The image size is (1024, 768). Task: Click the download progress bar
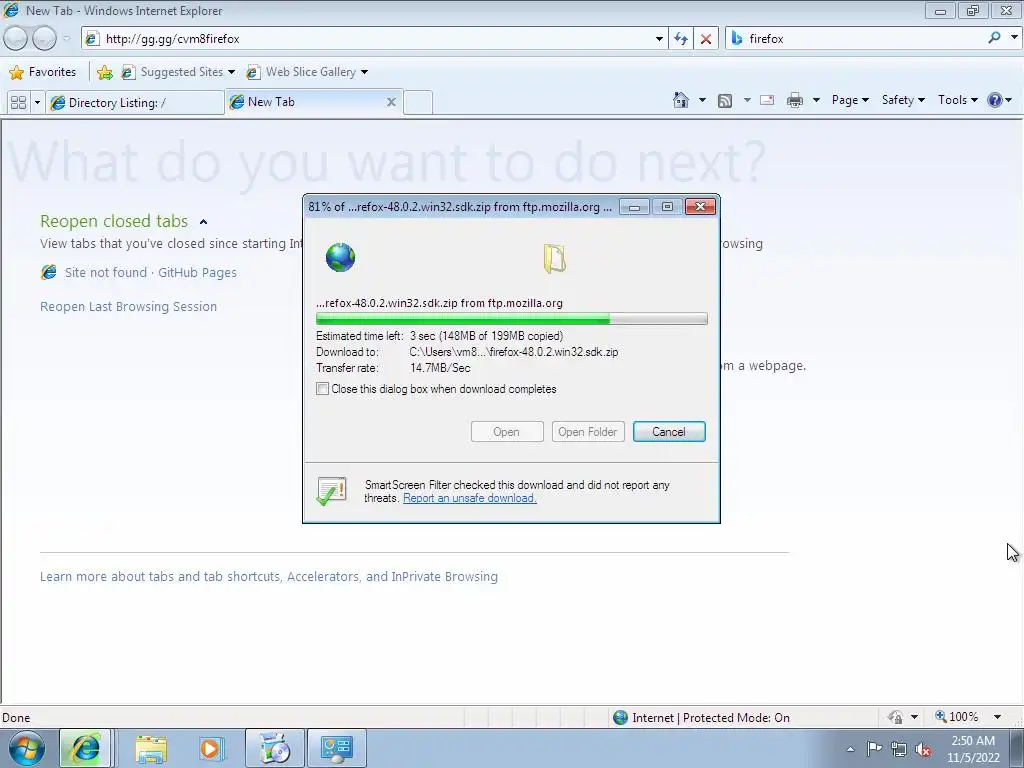pos(511,319)
